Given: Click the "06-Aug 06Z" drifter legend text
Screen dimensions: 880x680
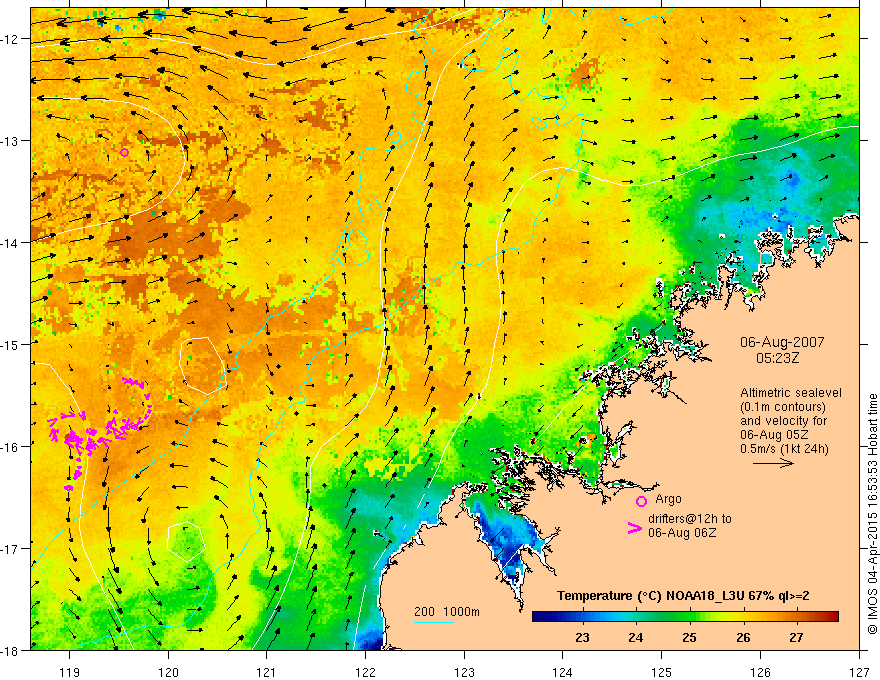Looking at the screenshot, I should click(682, 532).
